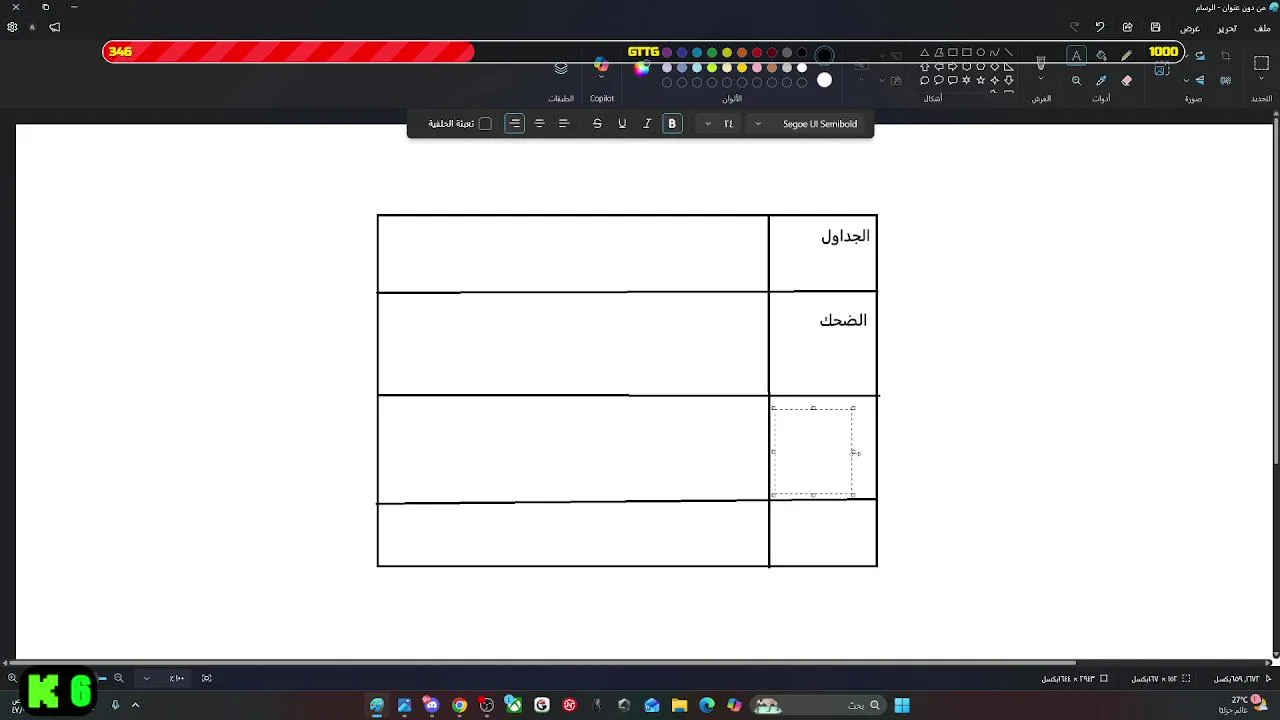Choose the triangle shape in the gallery
The width and height of the screenshot is (1280, 720).
click(924, 53)
